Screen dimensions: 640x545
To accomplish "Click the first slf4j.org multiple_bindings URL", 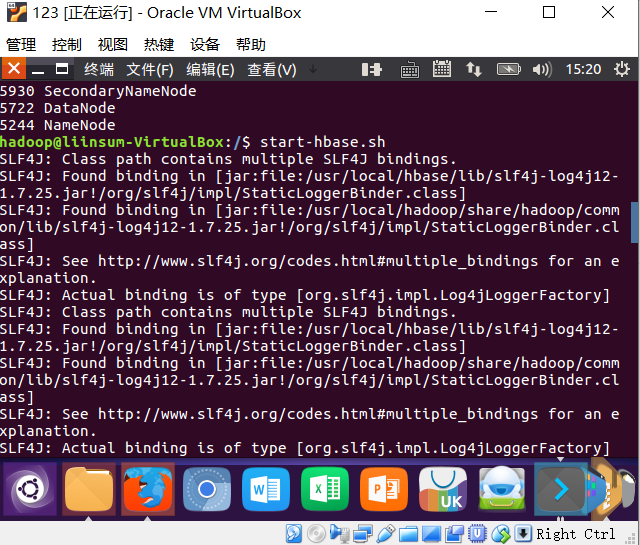I will tap(318, 261).
